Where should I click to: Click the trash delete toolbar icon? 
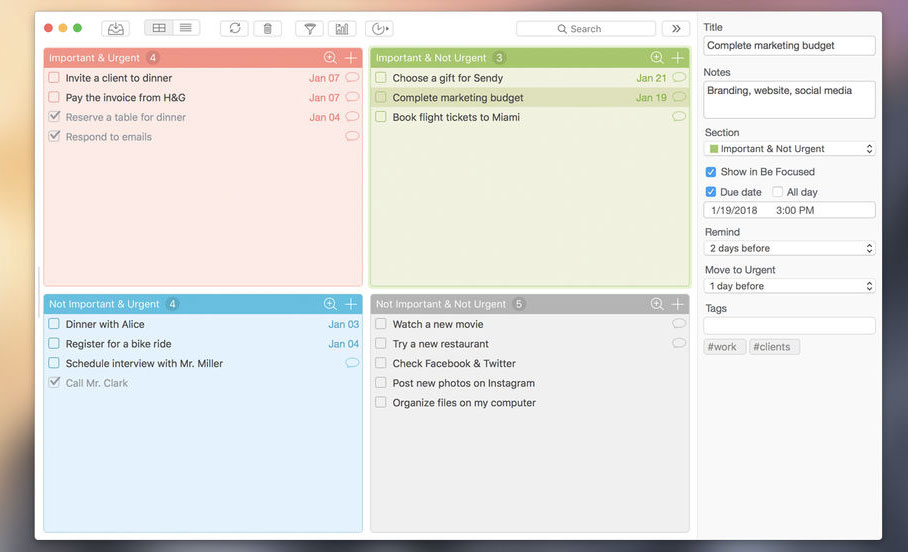[268, 28]
